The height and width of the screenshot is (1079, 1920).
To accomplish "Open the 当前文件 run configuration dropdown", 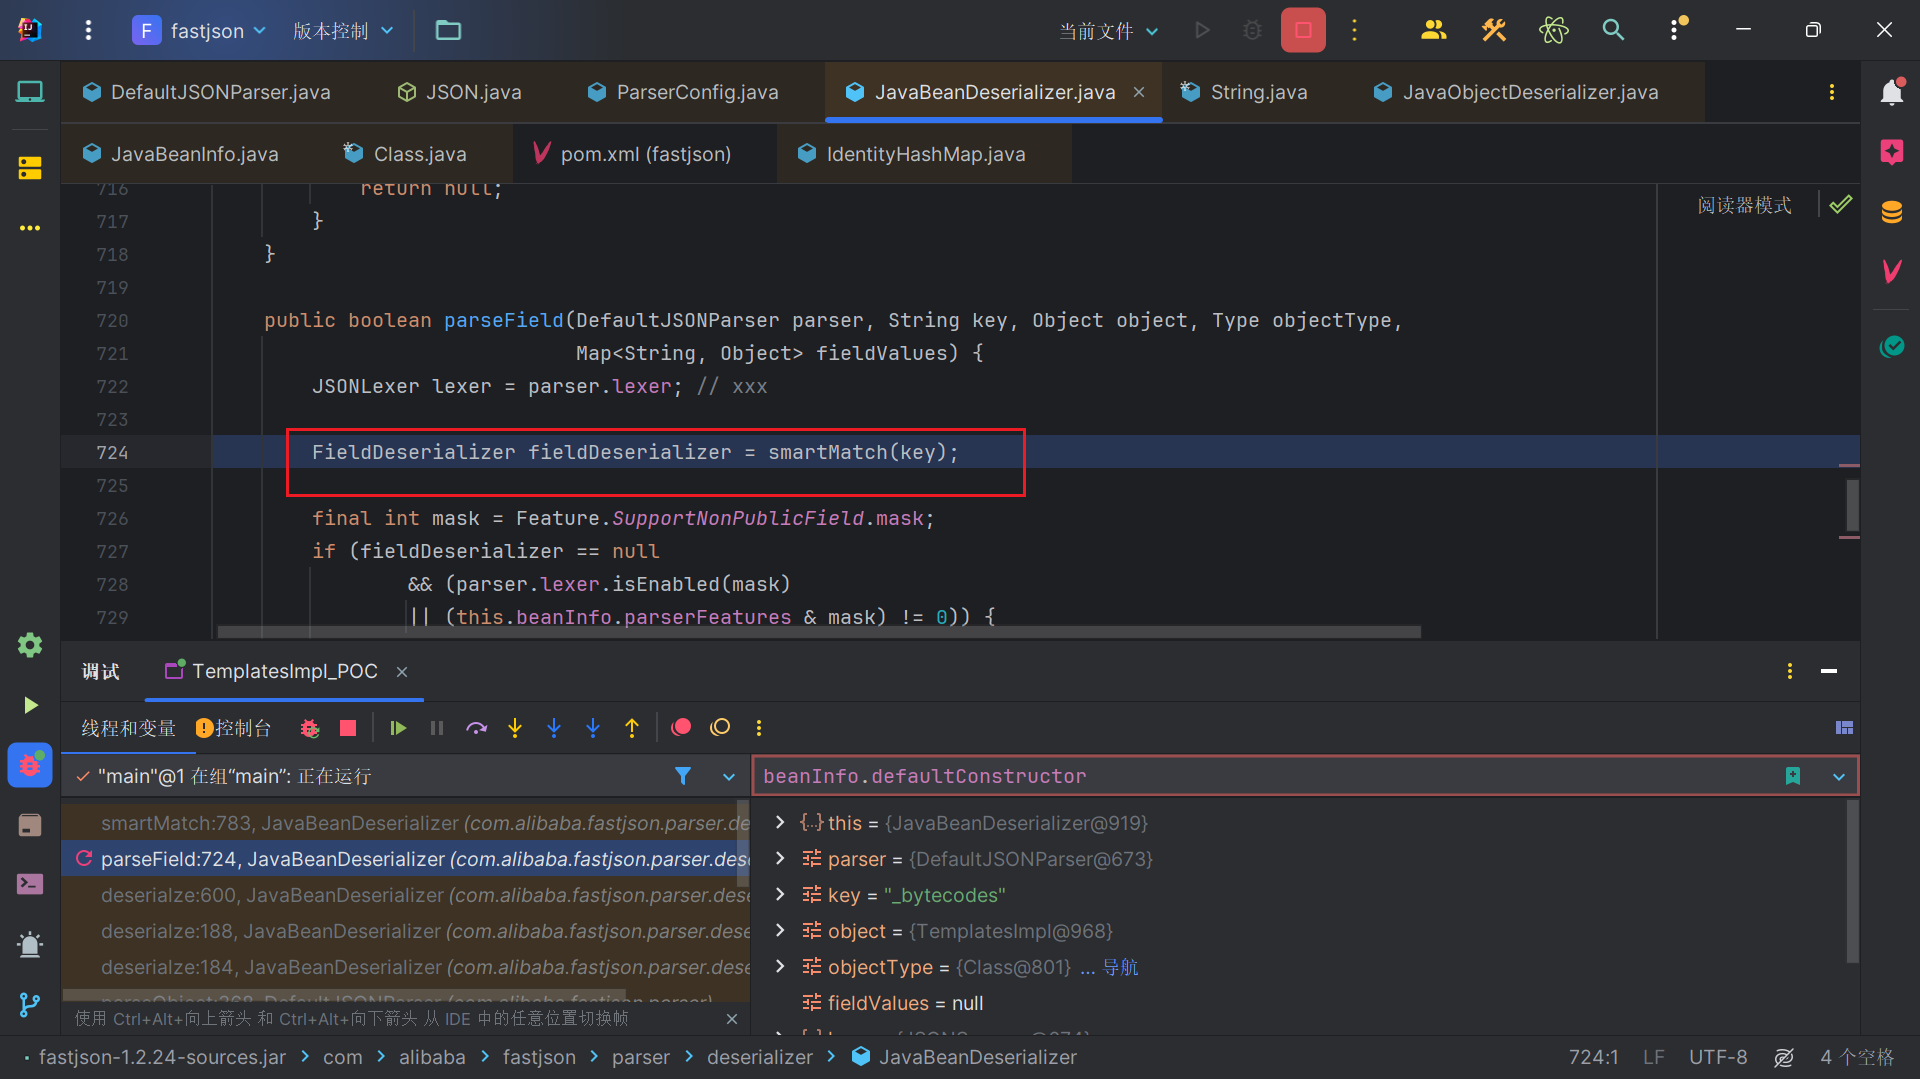I will click(1109, 31).
